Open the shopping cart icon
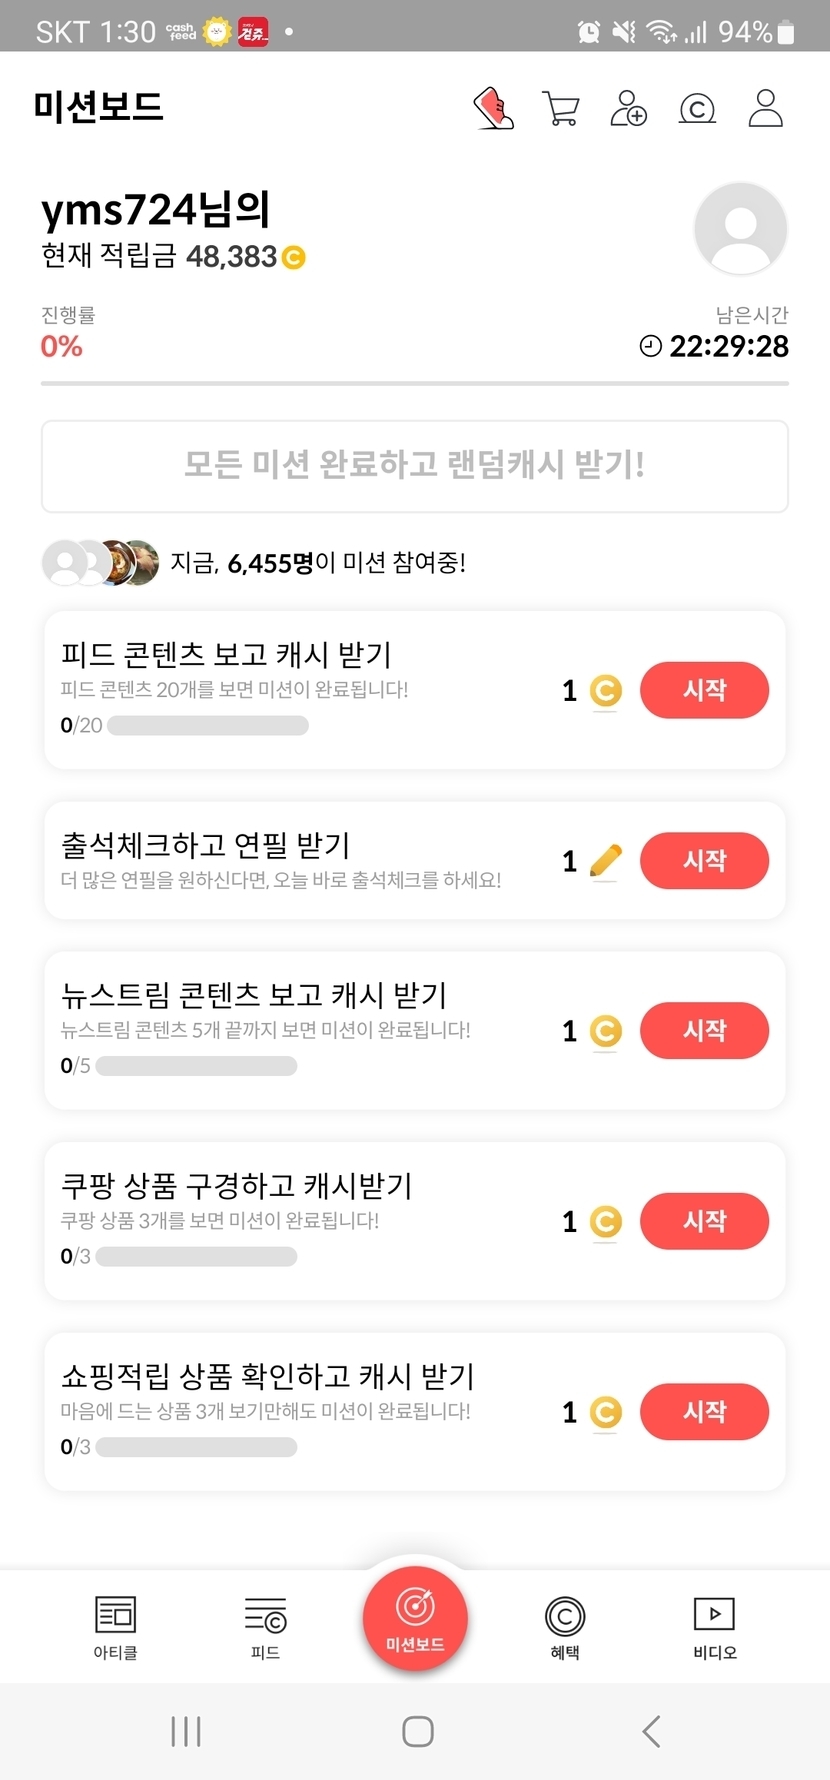The height and width of the screenshot is (1780, 830). [561, 108]
